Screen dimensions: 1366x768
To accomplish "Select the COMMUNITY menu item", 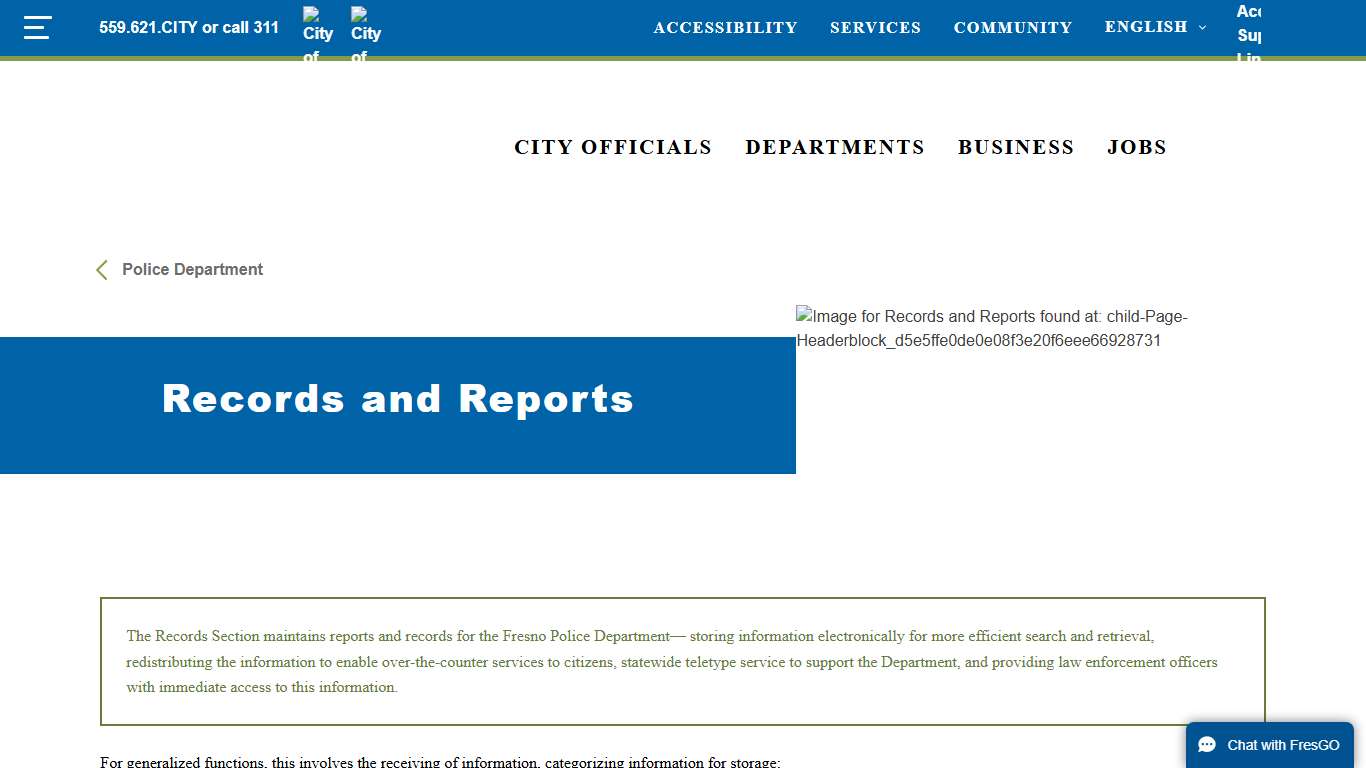I will click(1013, 27).
